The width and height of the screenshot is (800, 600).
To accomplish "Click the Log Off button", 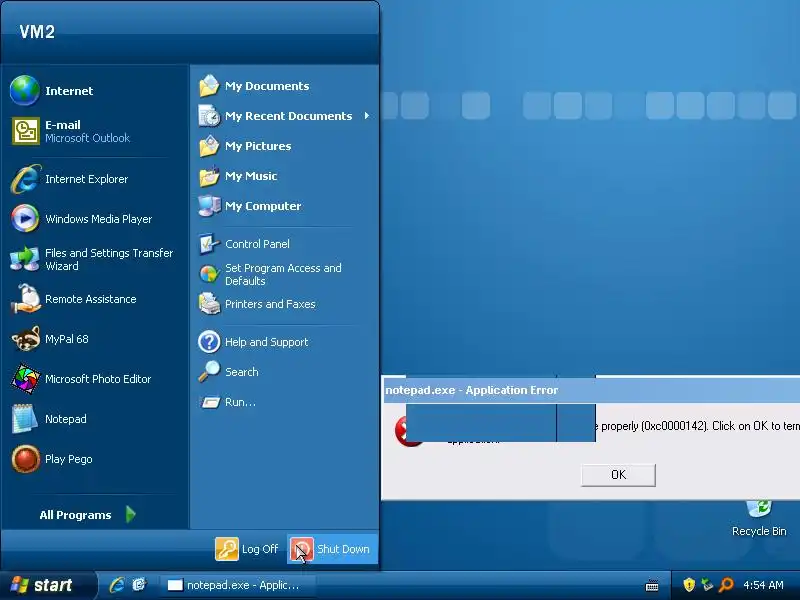I will [x=247, y=549].
